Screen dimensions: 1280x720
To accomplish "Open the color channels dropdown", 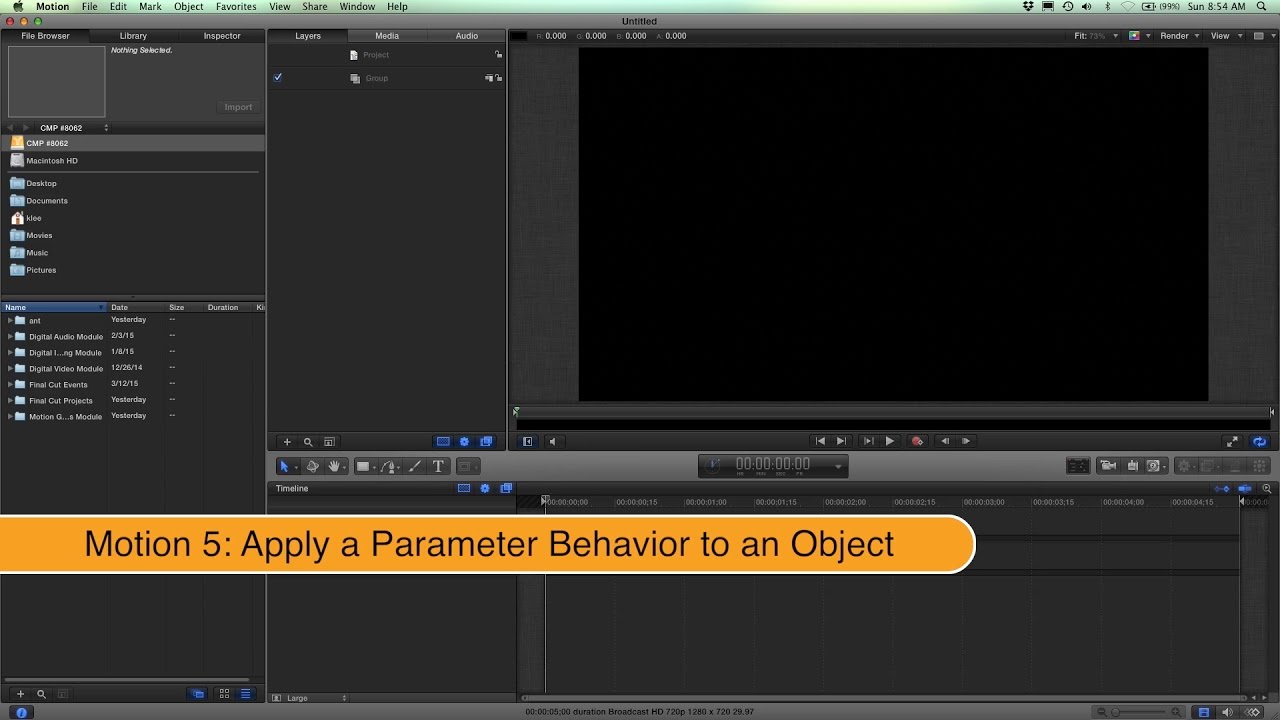I will coord(1138,36).
